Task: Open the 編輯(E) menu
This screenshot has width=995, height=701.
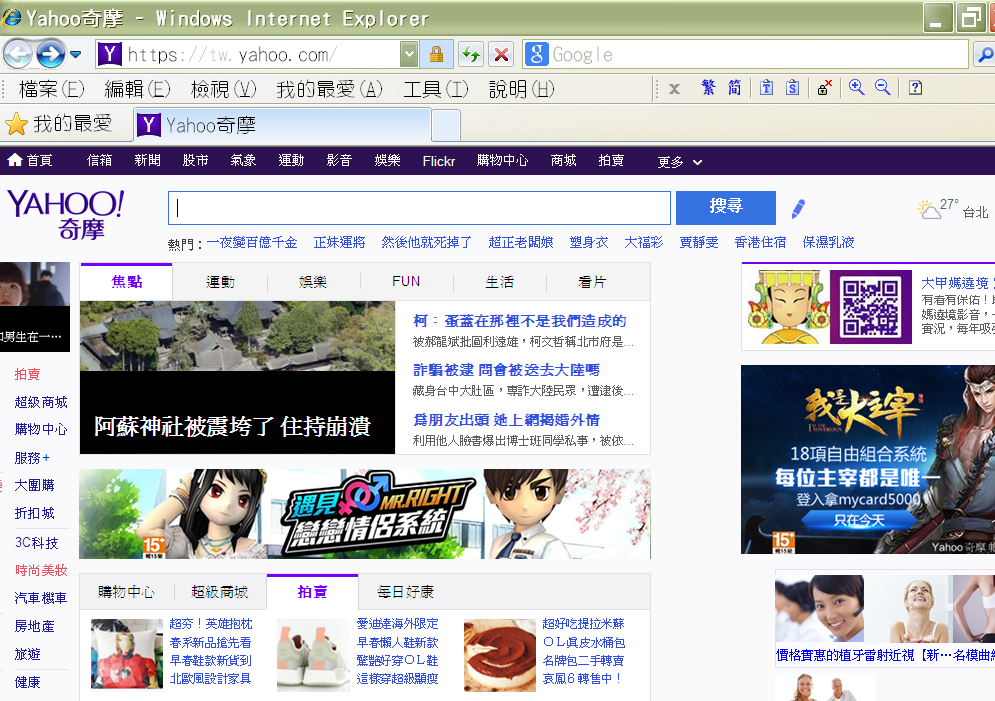Action: 138,89
